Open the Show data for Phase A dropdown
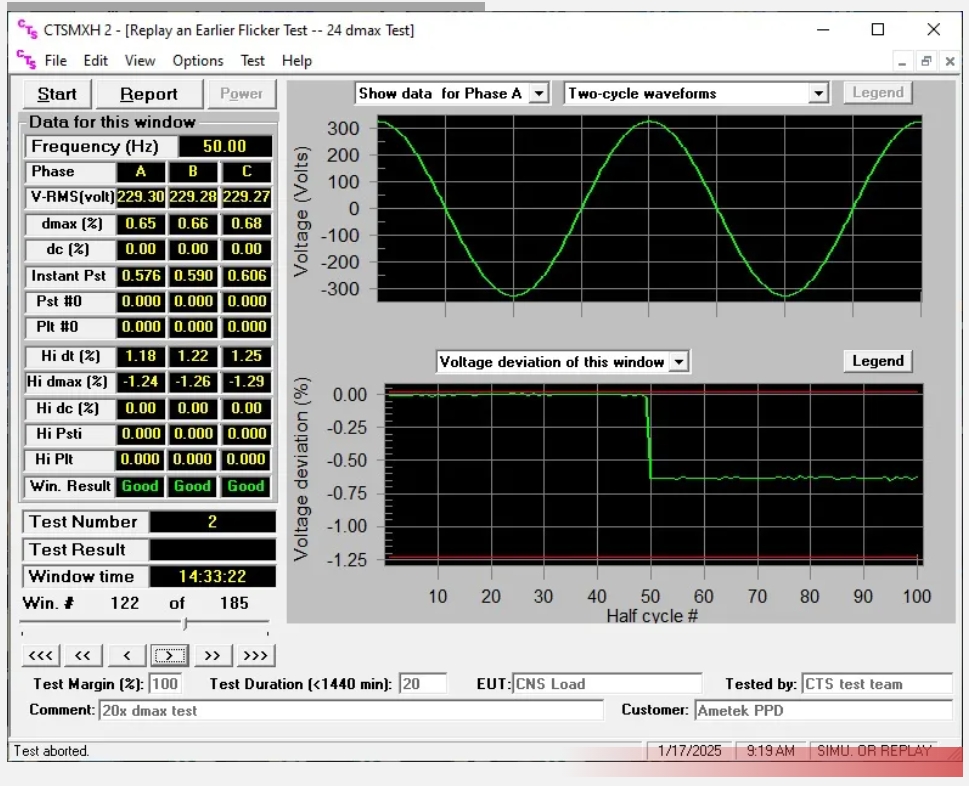The width and height of the screenshot is (969, 786). (x=539, y=93)
